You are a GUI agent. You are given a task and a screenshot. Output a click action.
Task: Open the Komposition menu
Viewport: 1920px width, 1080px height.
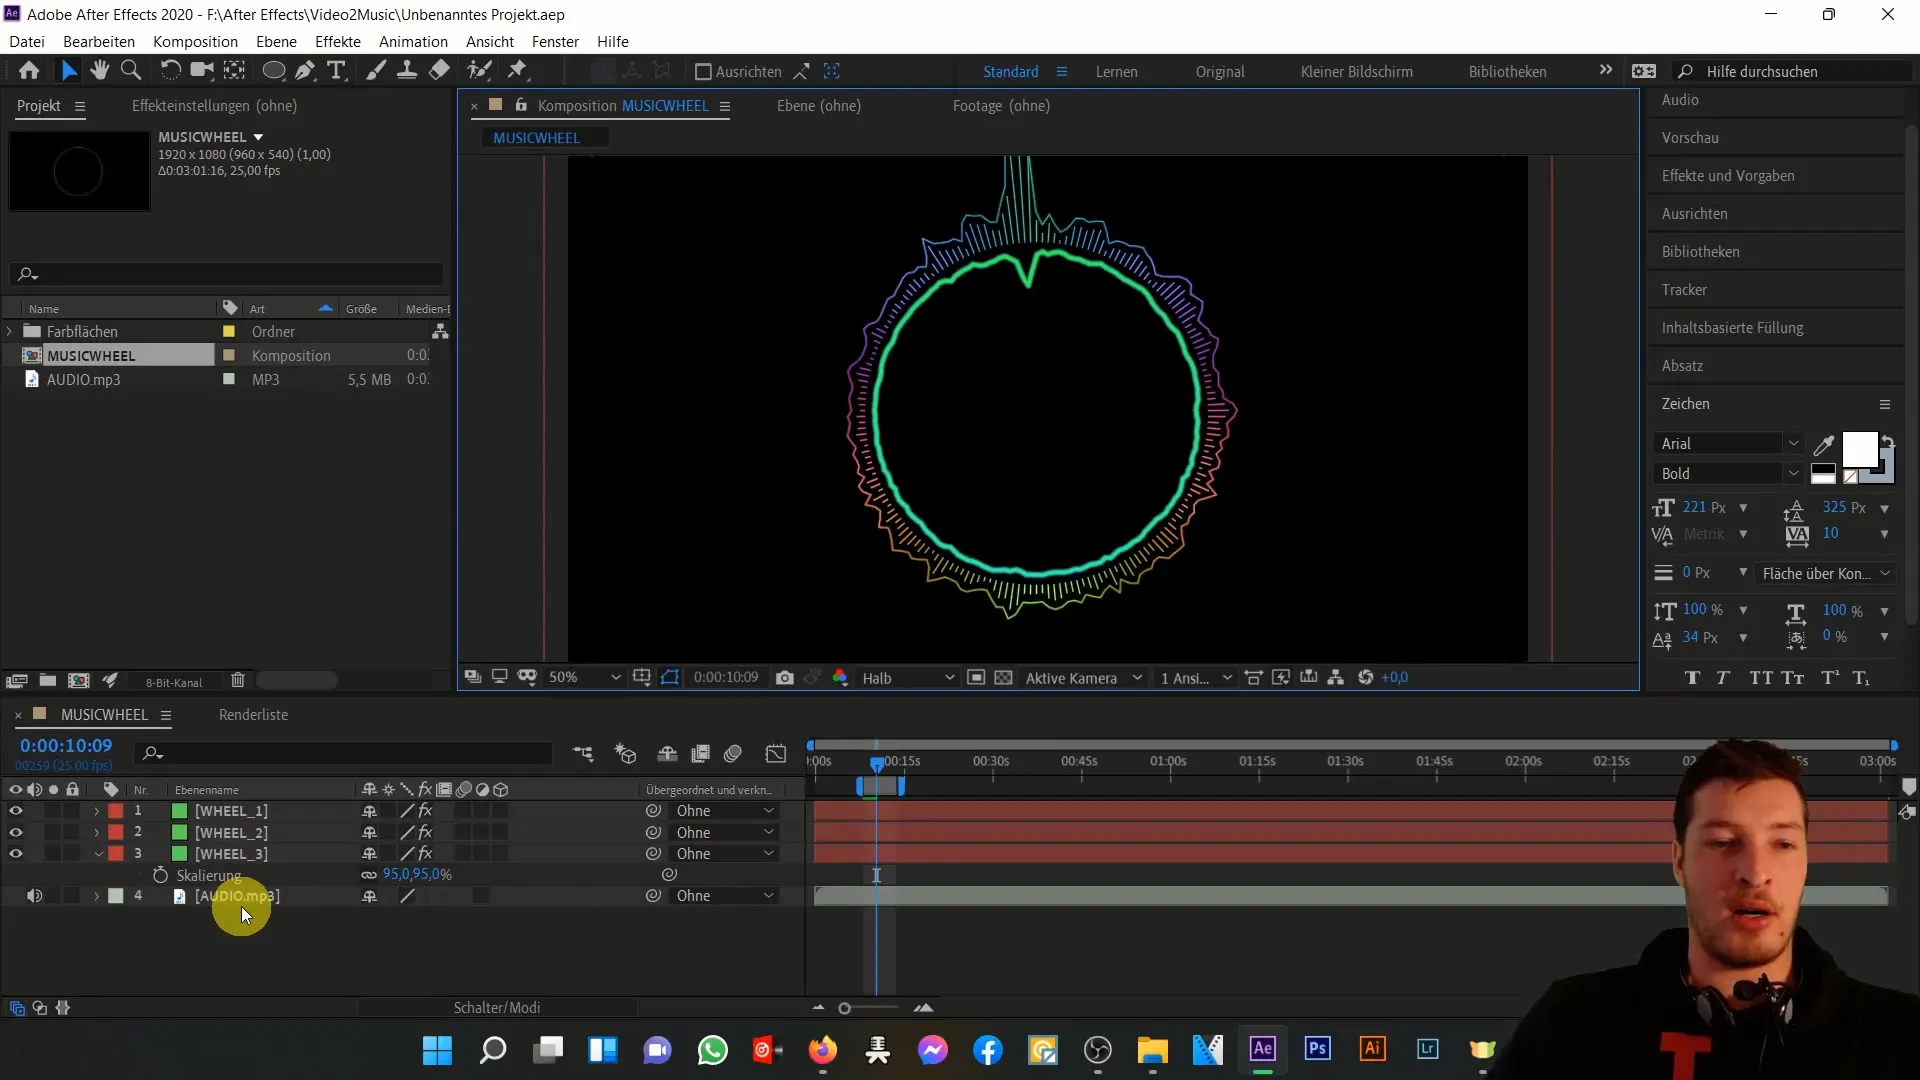tap(195, 42)
